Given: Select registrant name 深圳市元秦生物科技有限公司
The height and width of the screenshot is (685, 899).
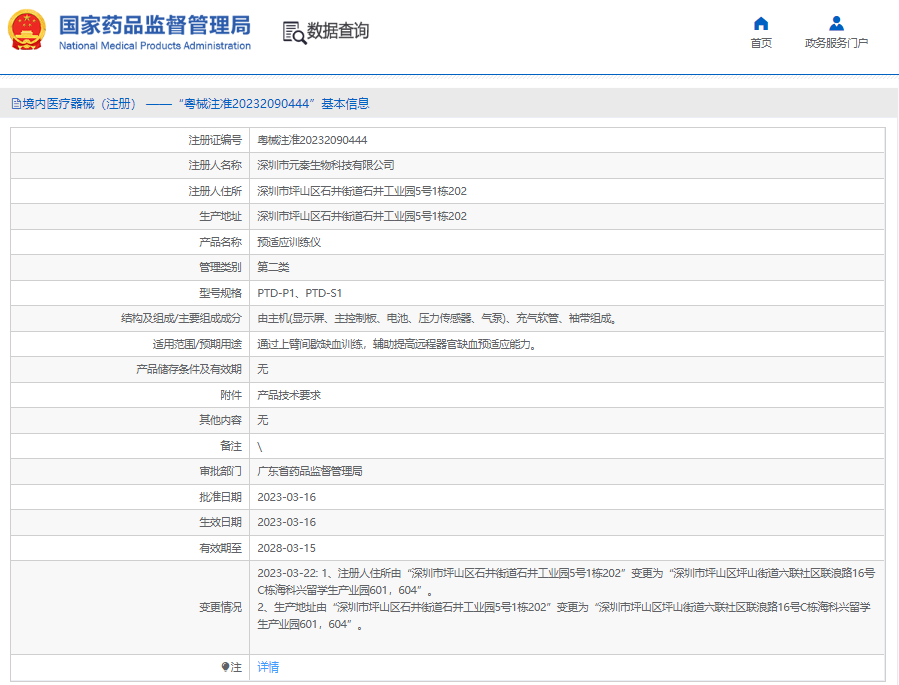Looking at the screenshot, I should click(326, 165).
